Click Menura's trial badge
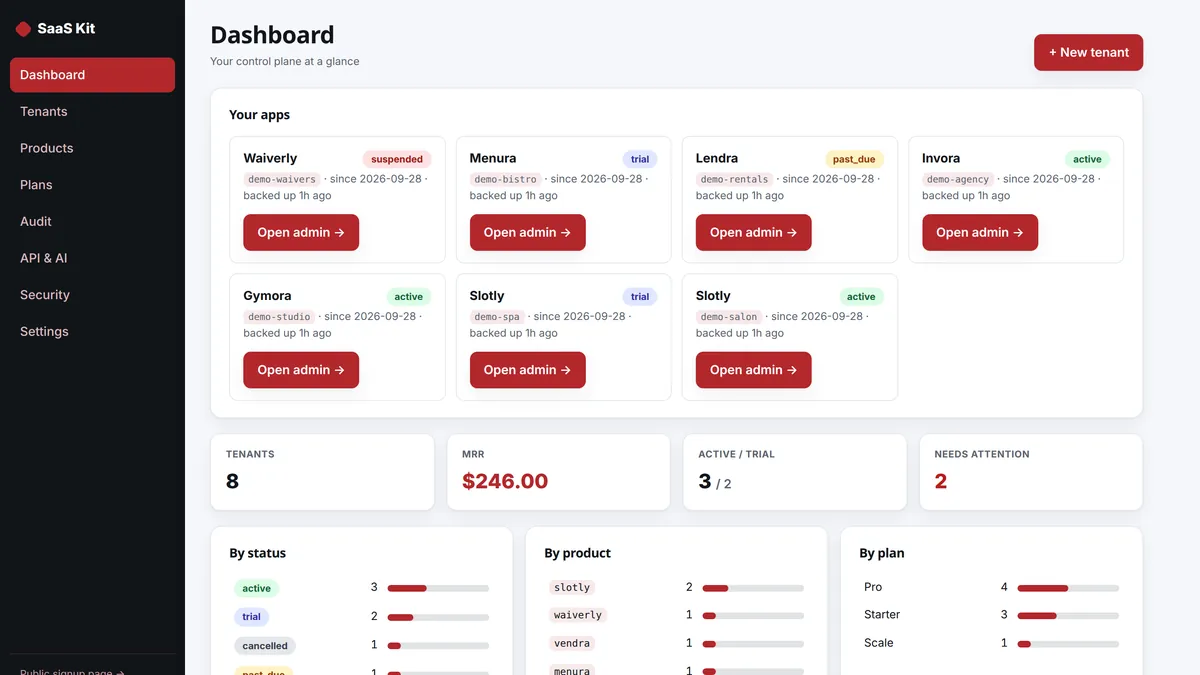The image size is (1200, 675). pos(640,159)
